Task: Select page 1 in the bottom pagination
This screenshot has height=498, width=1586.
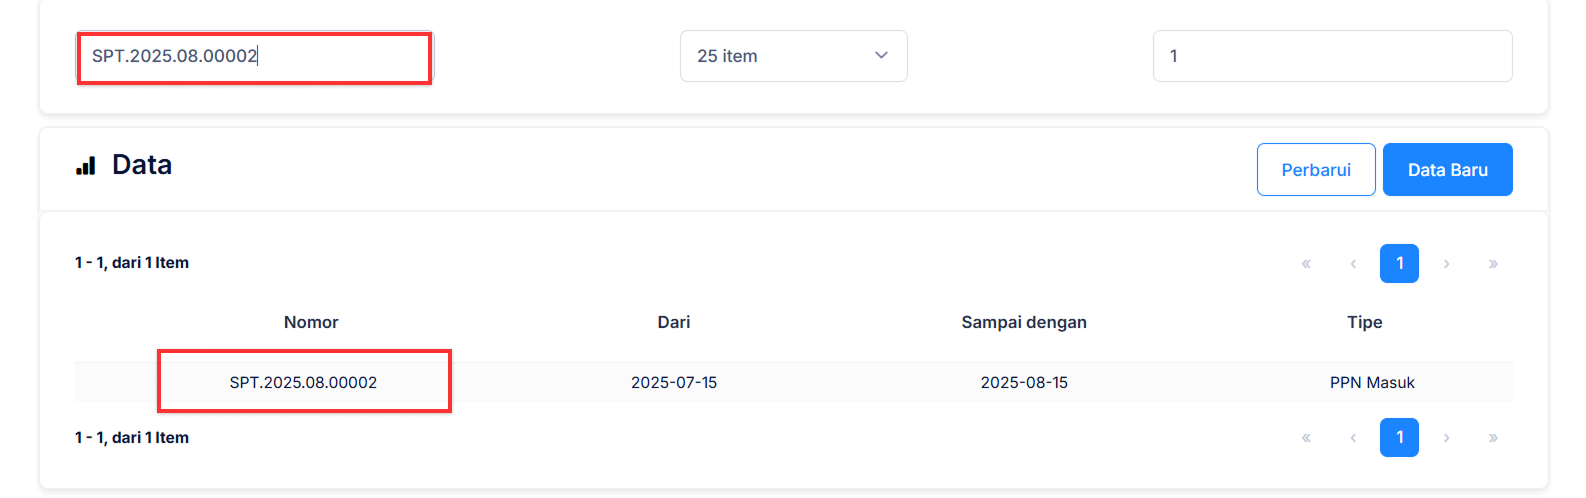Action: click(1399, 438)
